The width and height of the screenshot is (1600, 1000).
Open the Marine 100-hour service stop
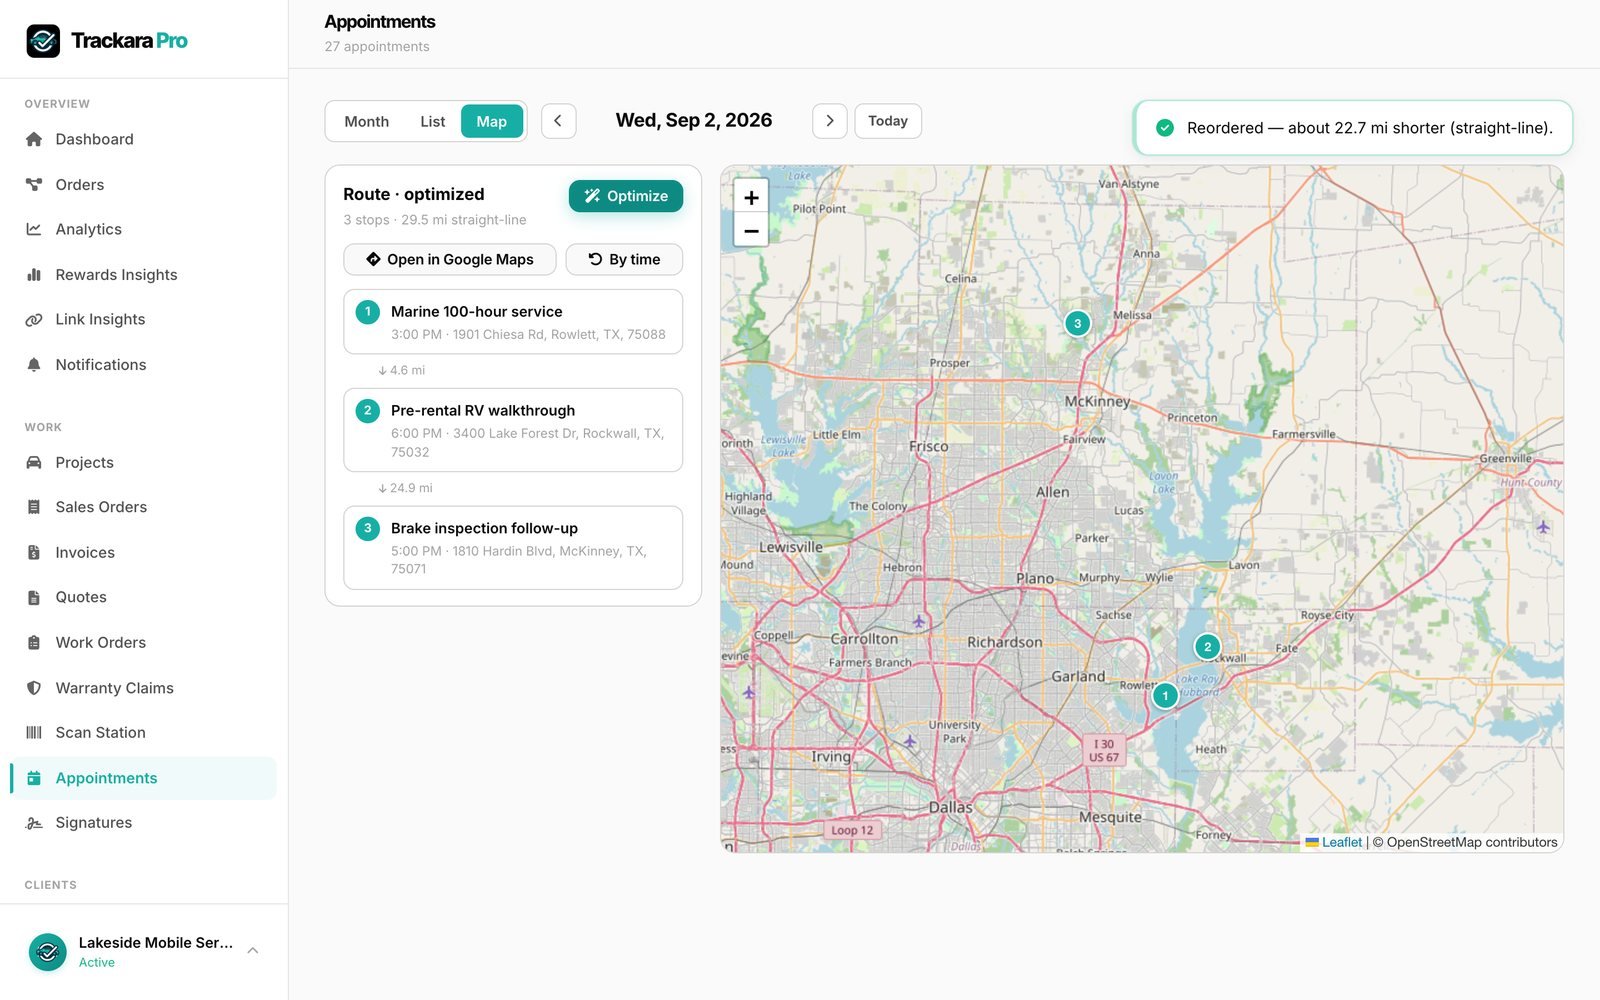tap(513, 322)
